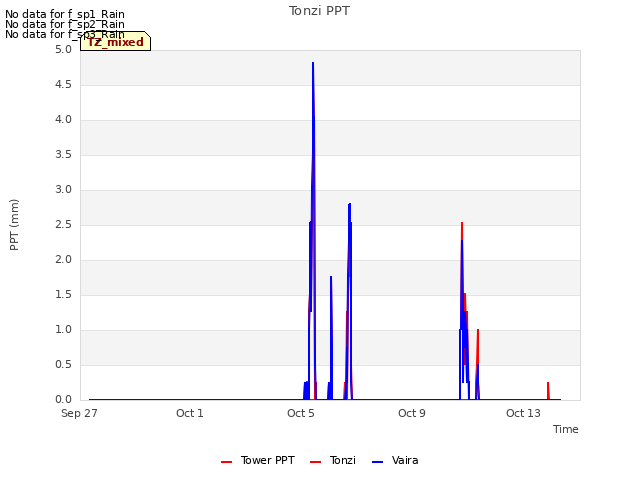
Task: Click the 'No data for f_sp2_Rain' message
Action: pyautogui.click(x=65, y=24)
